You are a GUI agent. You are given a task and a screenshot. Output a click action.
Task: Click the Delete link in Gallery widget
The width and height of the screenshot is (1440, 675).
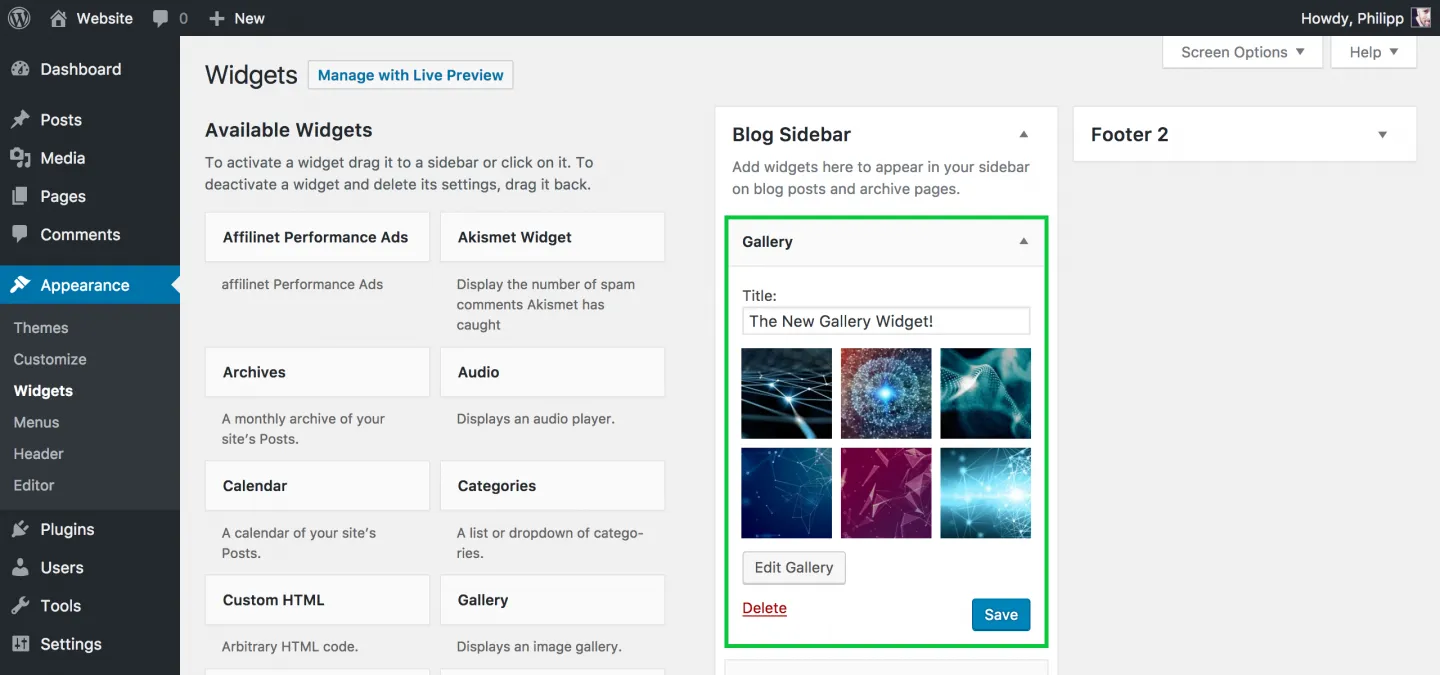point(765,608)
